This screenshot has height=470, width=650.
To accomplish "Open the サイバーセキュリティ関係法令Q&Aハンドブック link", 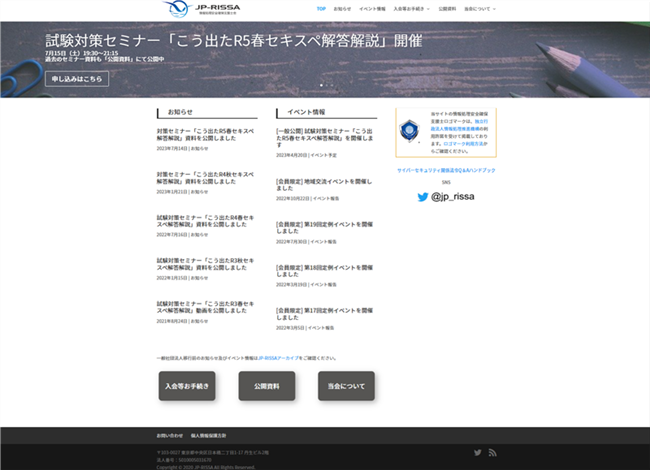I will point(446,171).
